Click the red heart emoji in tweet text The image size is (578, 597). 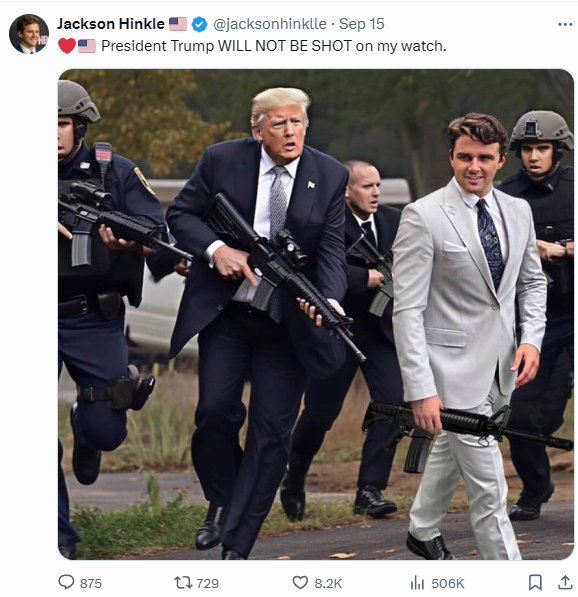tap(67, 46)
